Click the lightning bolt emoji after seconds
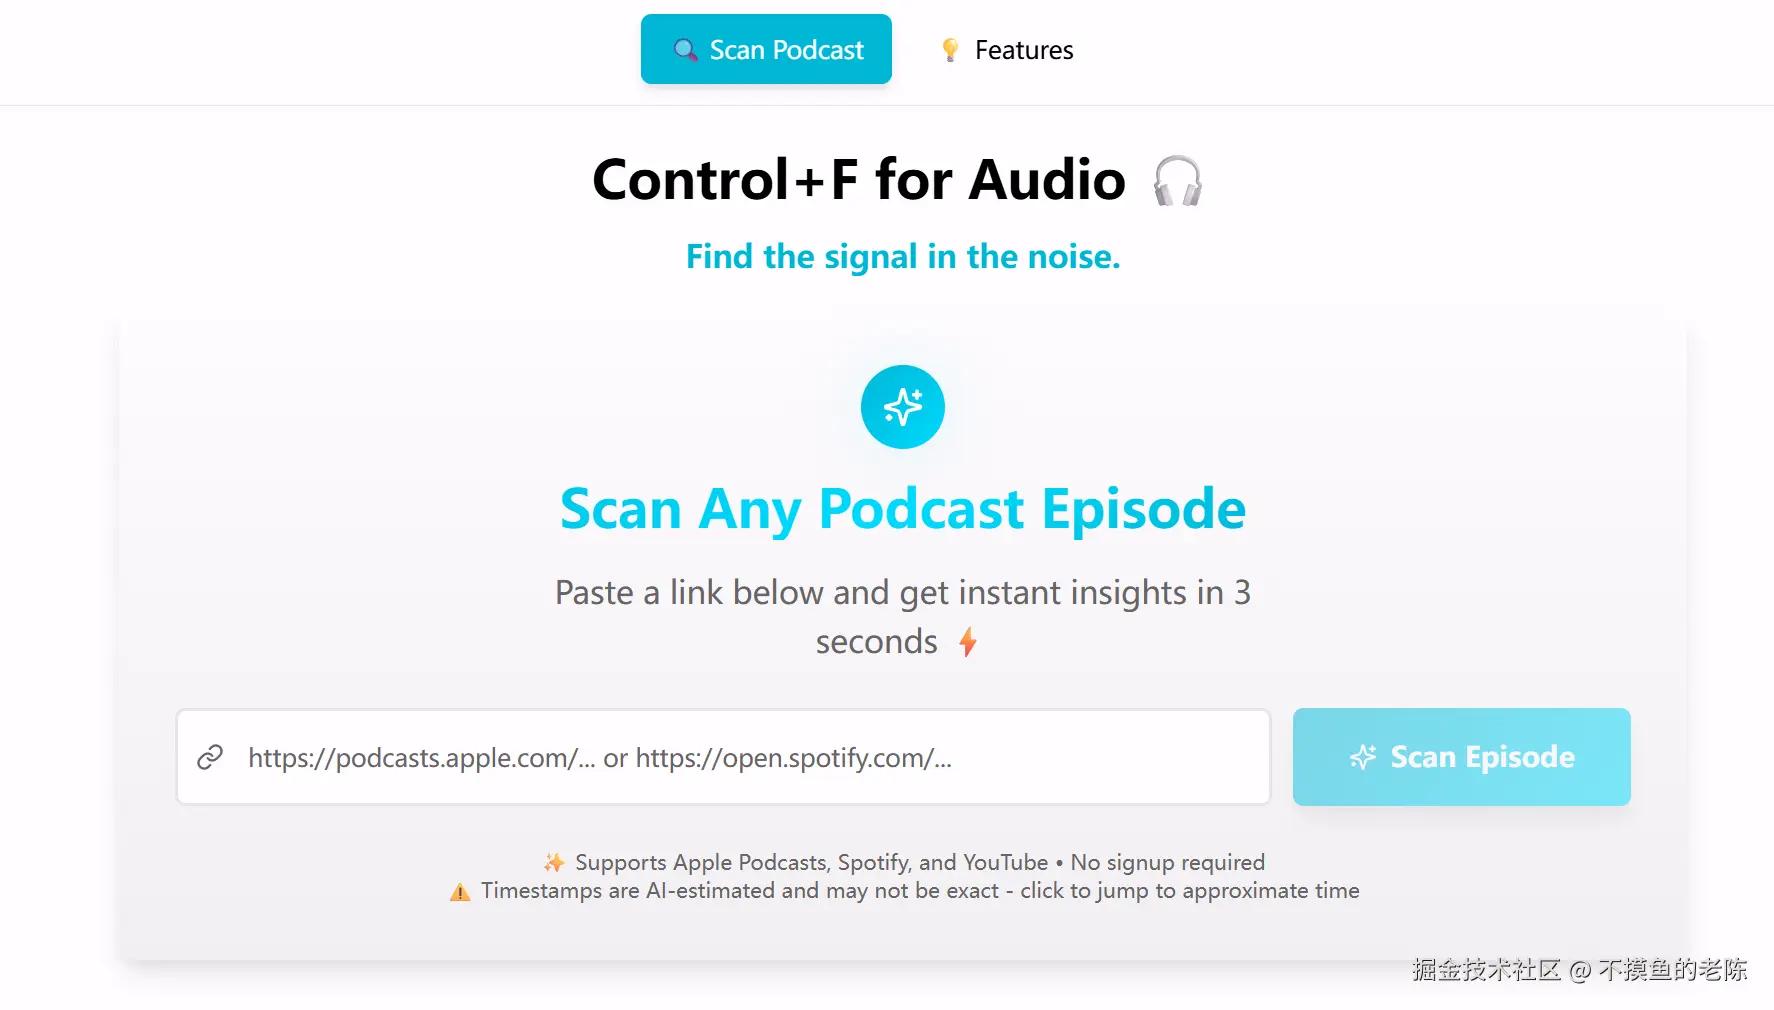 [x=967, y=642]
